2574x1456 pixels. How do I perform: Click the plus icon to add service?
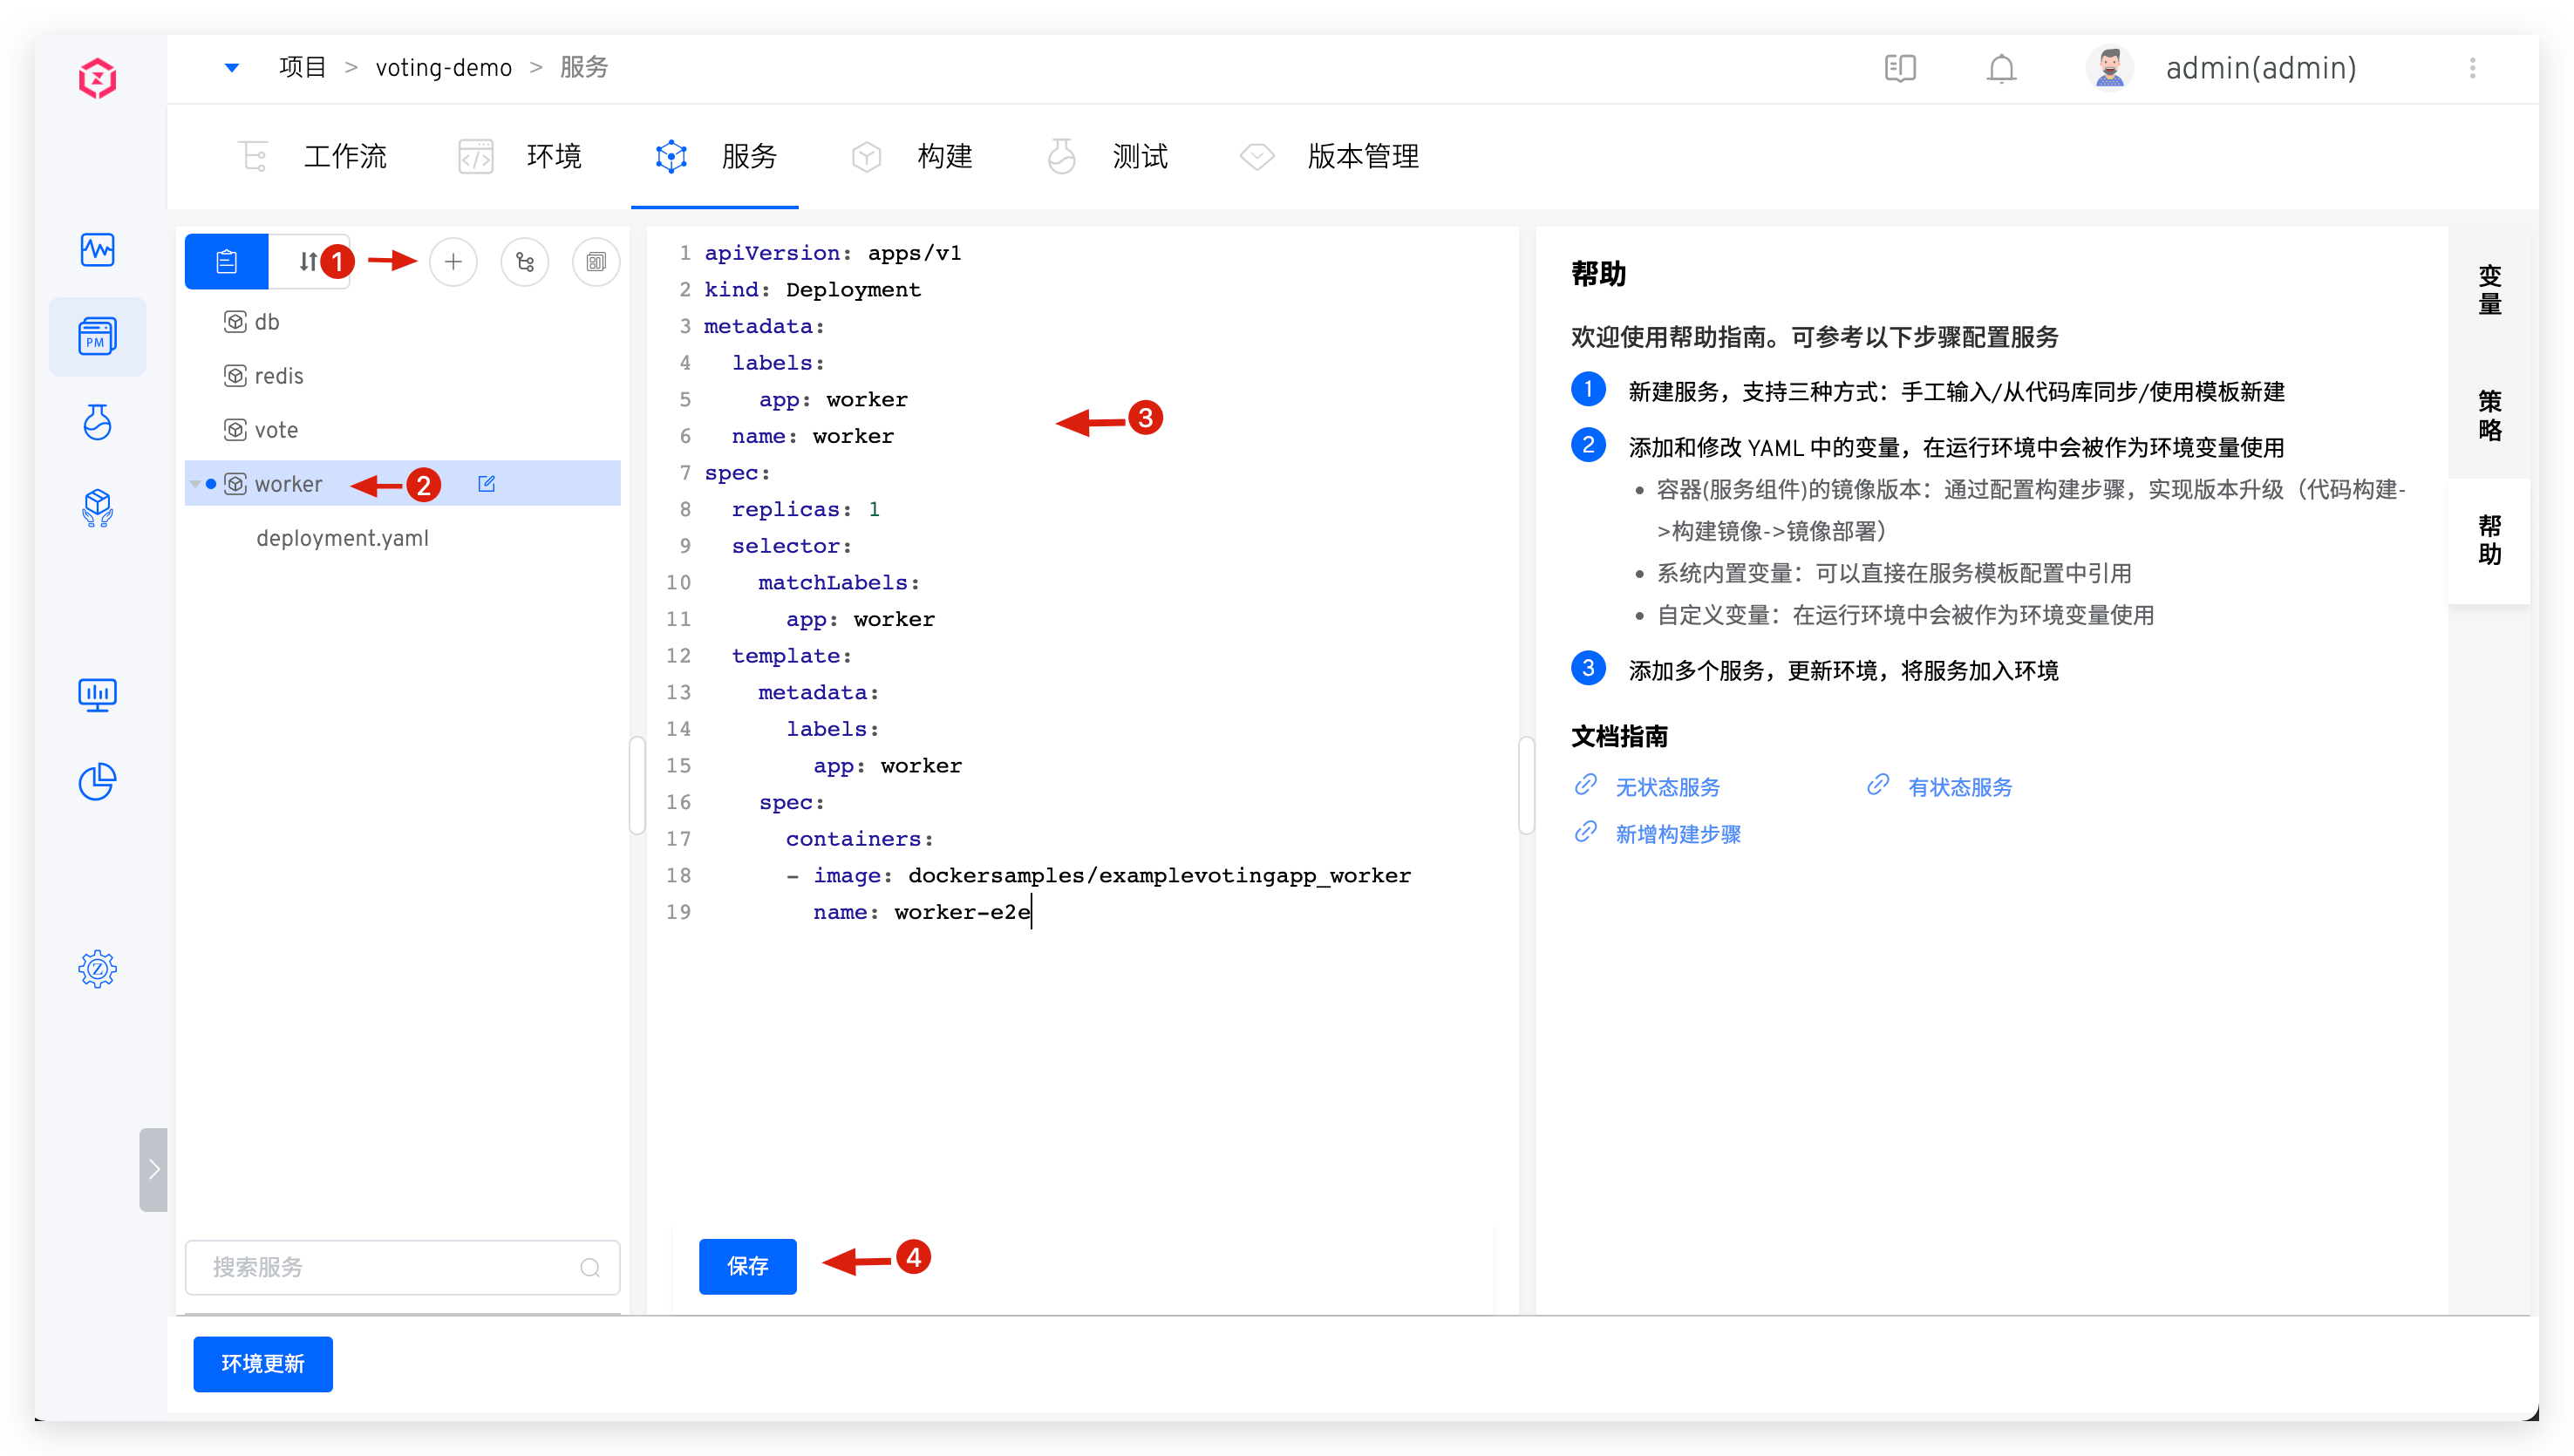pyautogui.click(x=453, y=262)
